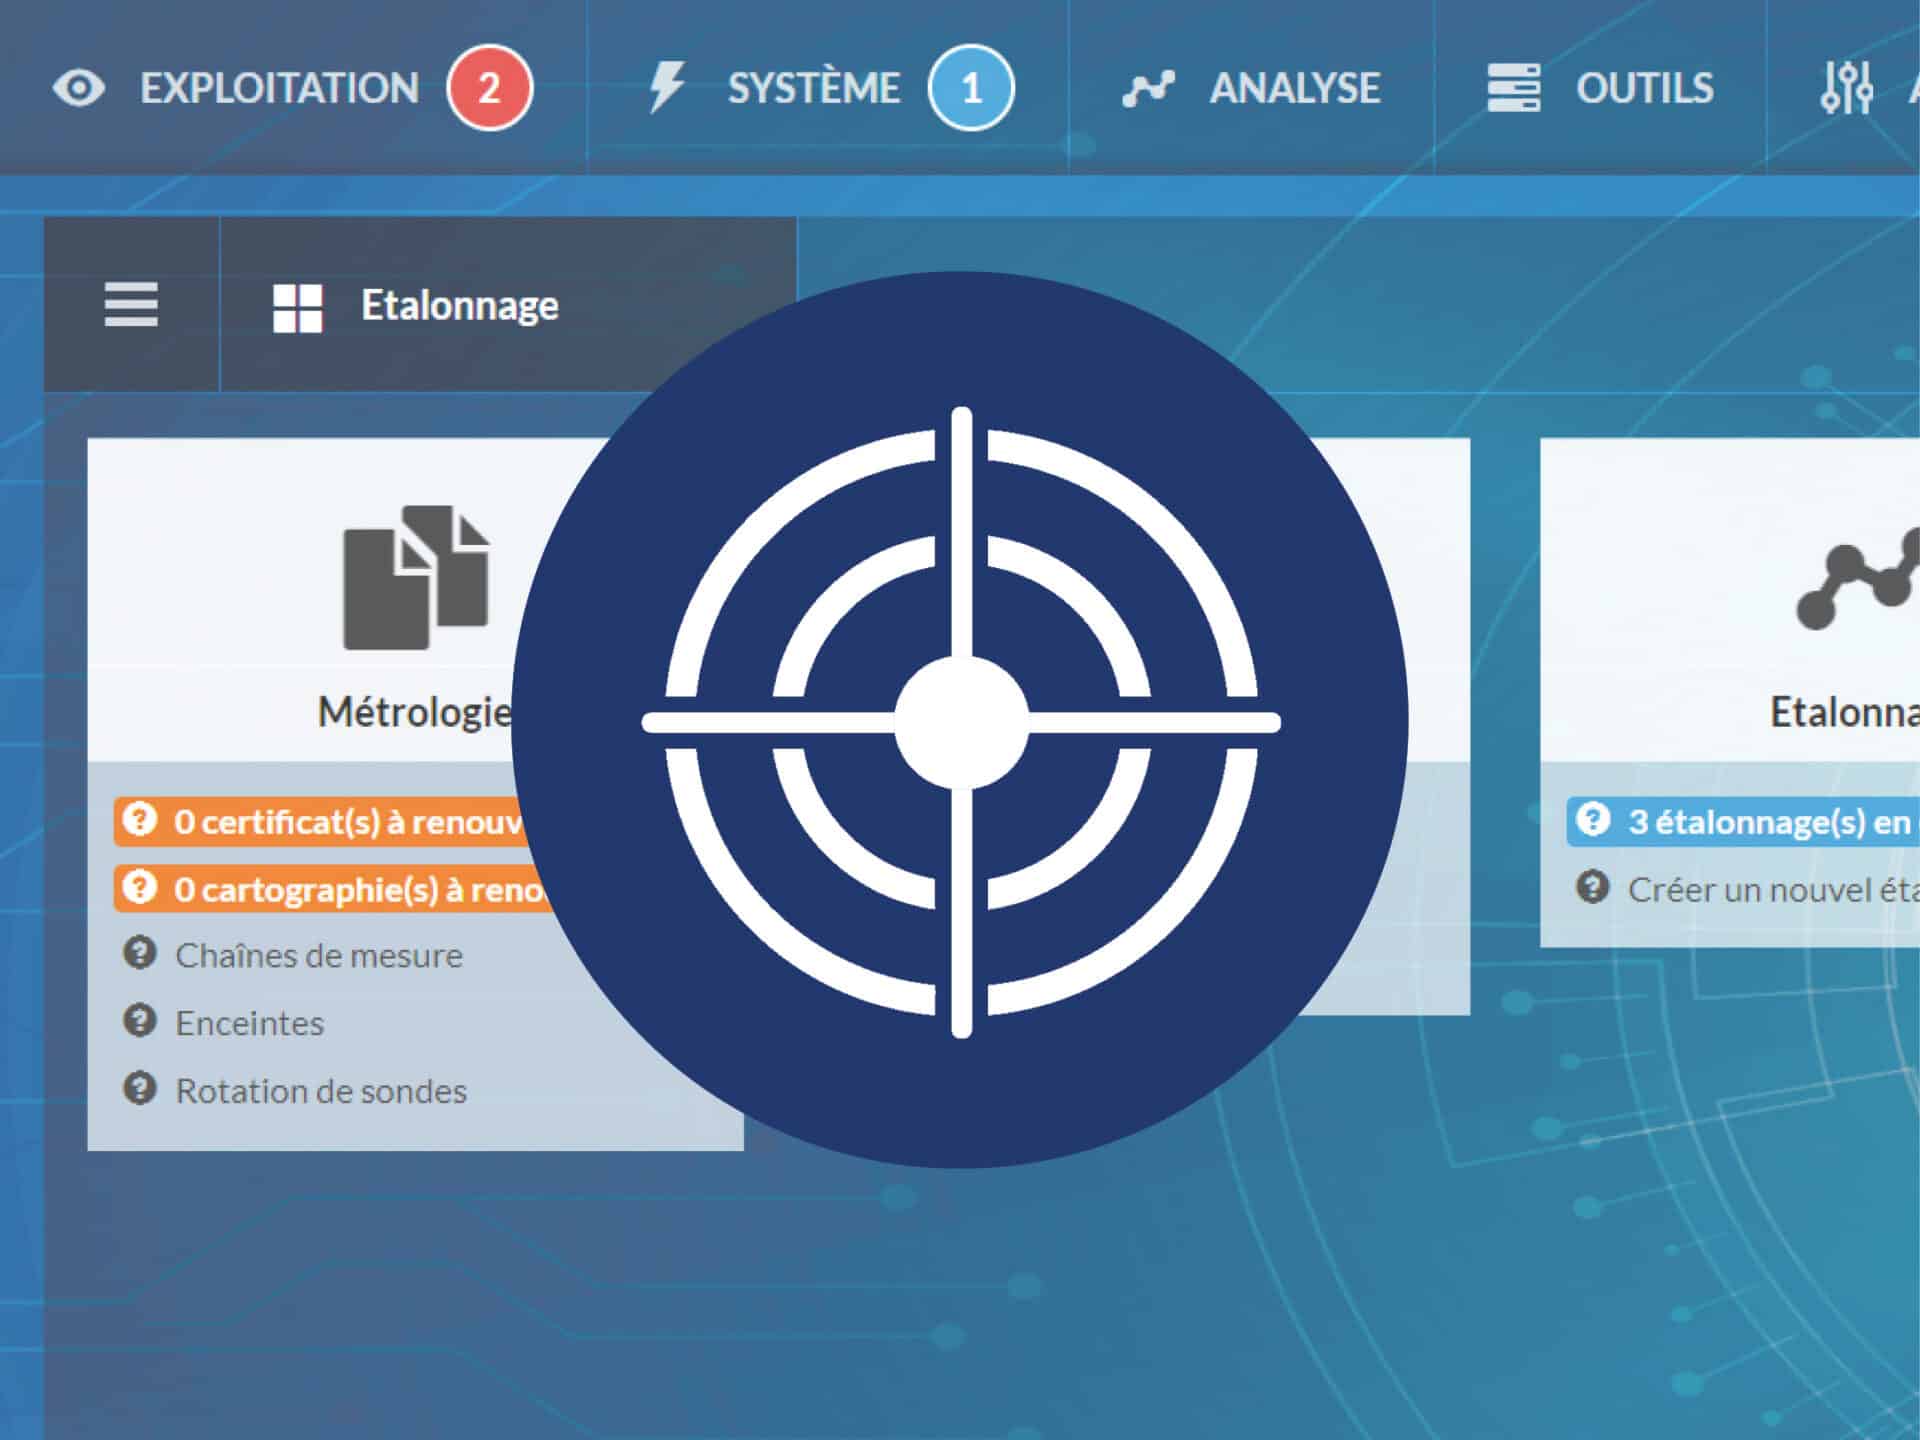Image resolution: width=1920 pixels, height=1440 pixels.
Task: Click the large crosshair target icon
Action: coord(960,721)
